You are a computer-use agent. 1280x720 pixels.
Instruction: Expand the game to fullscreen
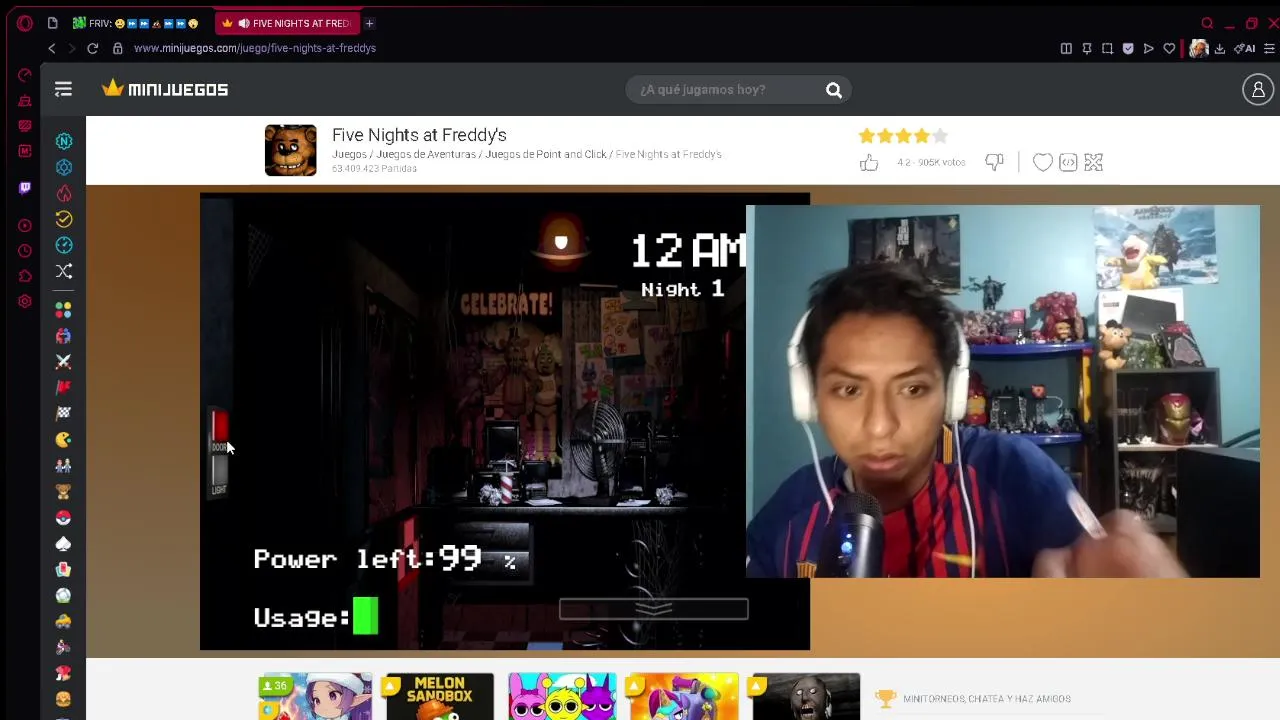[1093, 162]
